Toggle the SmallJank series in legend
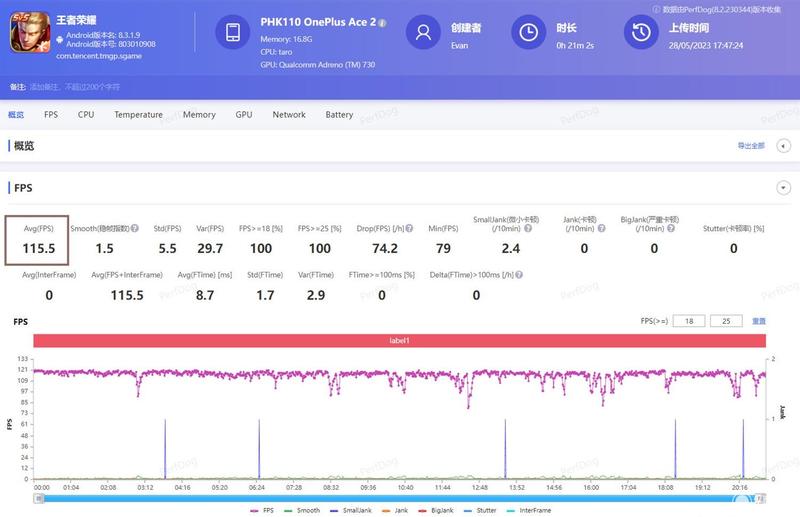800x517 pixels. pyautogui.click(x=351, y=510)
